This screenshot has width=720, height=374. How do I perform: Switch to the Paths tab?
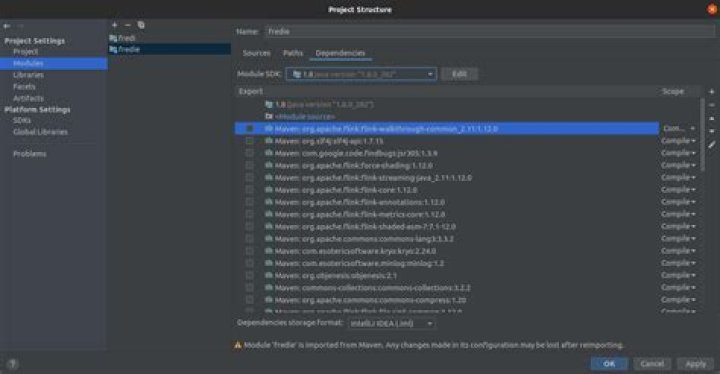[x=293, y=53]
